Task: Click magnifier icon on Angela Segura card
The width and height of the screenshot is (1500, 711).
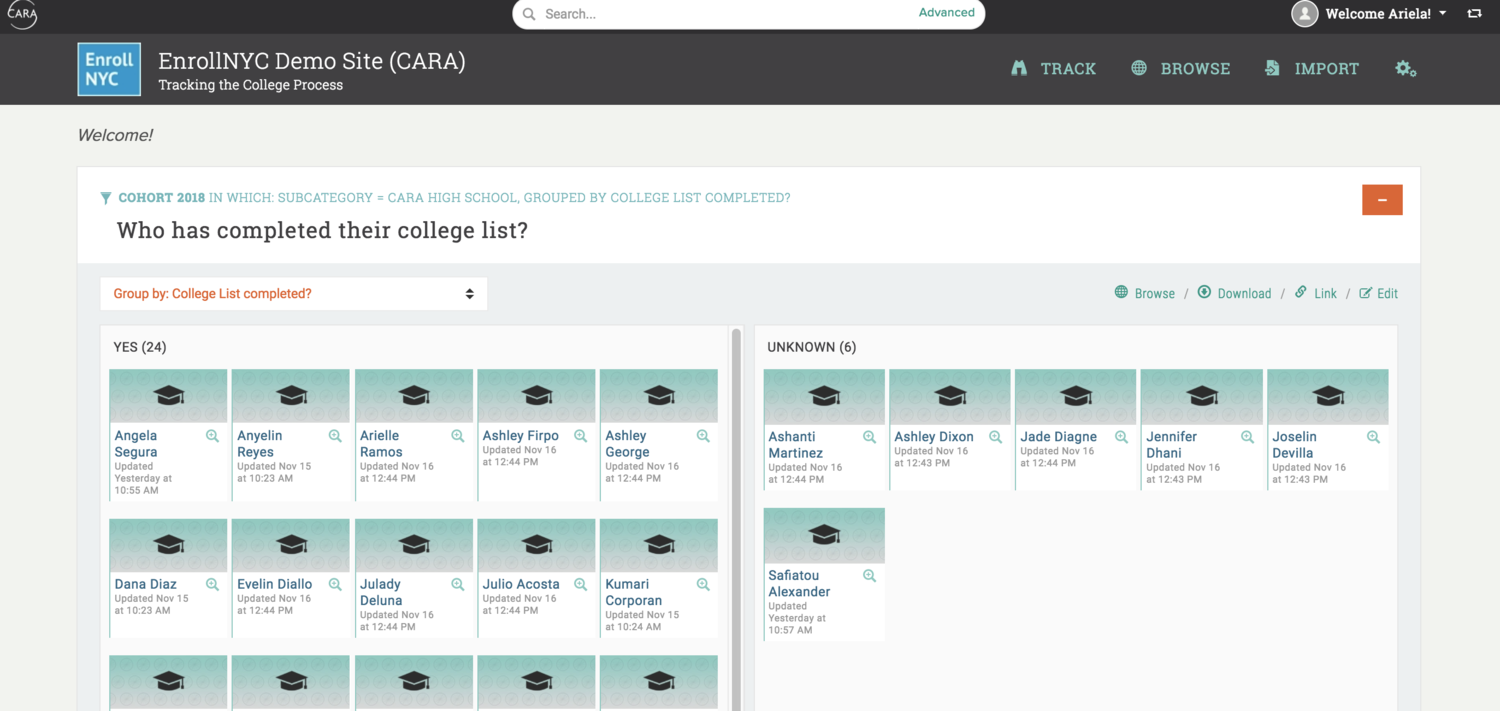Action: [x=212, y=436]
